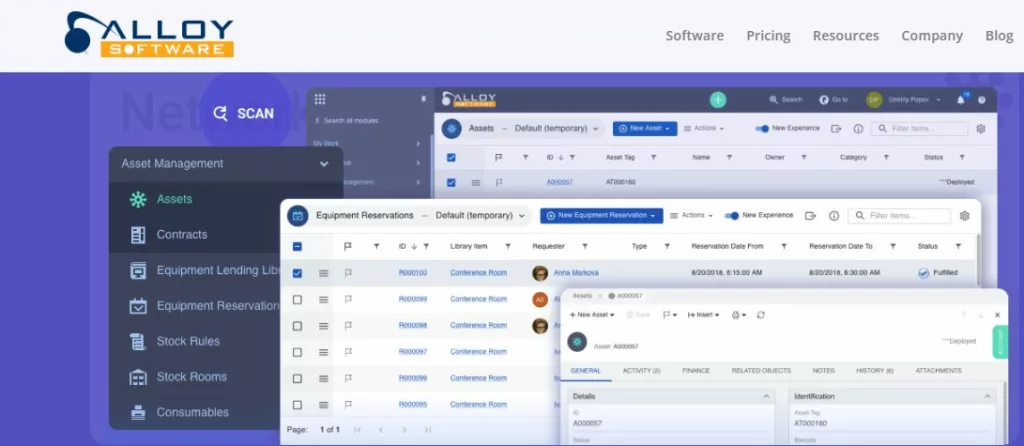Collapse the Asset Management menu chevron
1024x446 pixels.
point(324,164)
